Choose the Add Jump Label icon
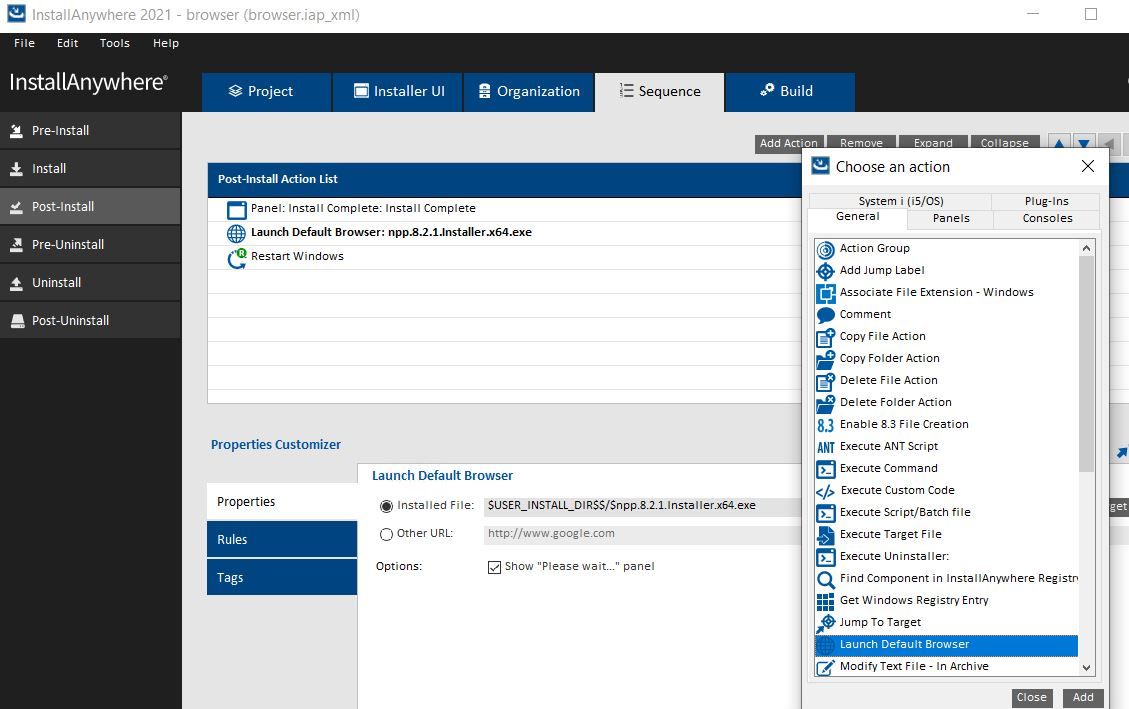 (x=825, y=271)
